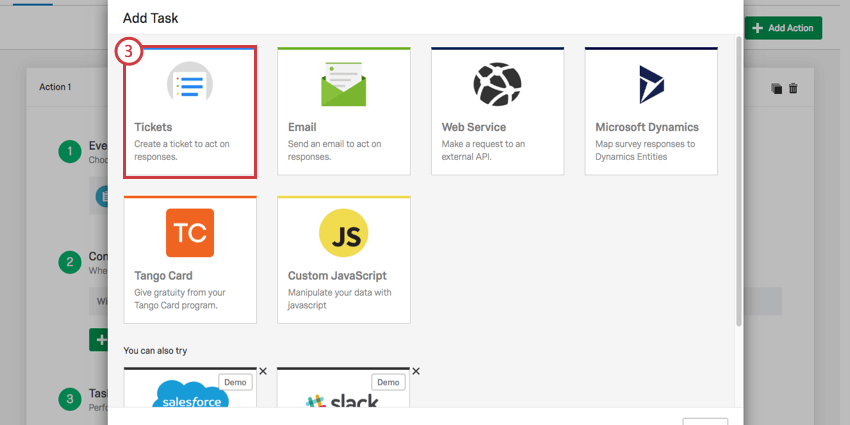
Task: Dismiss the Salesforce demo suggestion
Action: pos(263,371)
